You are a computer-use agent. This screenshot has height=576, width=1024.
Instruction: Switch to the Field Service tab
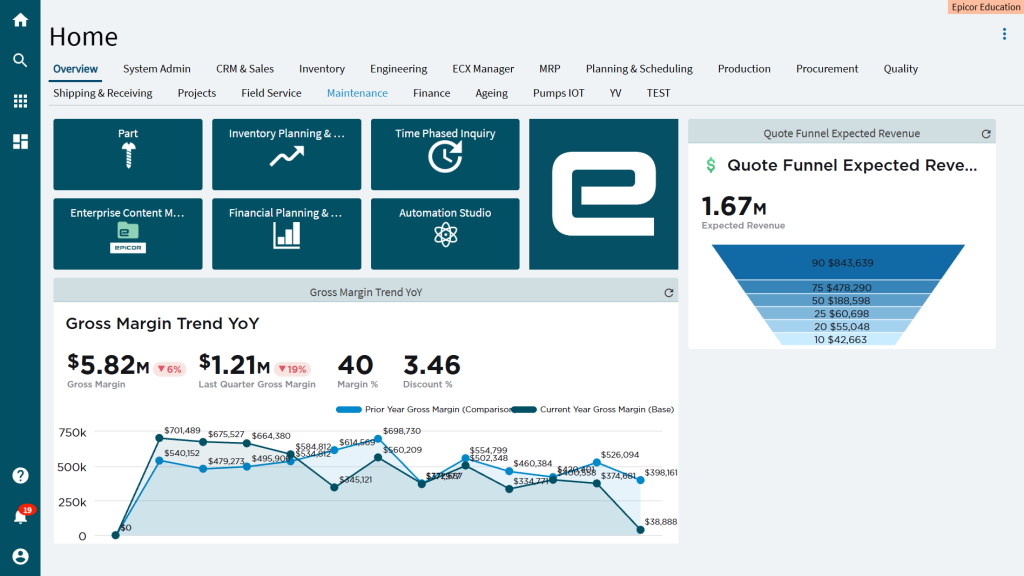pyautogui.click(x=271, y=93)
